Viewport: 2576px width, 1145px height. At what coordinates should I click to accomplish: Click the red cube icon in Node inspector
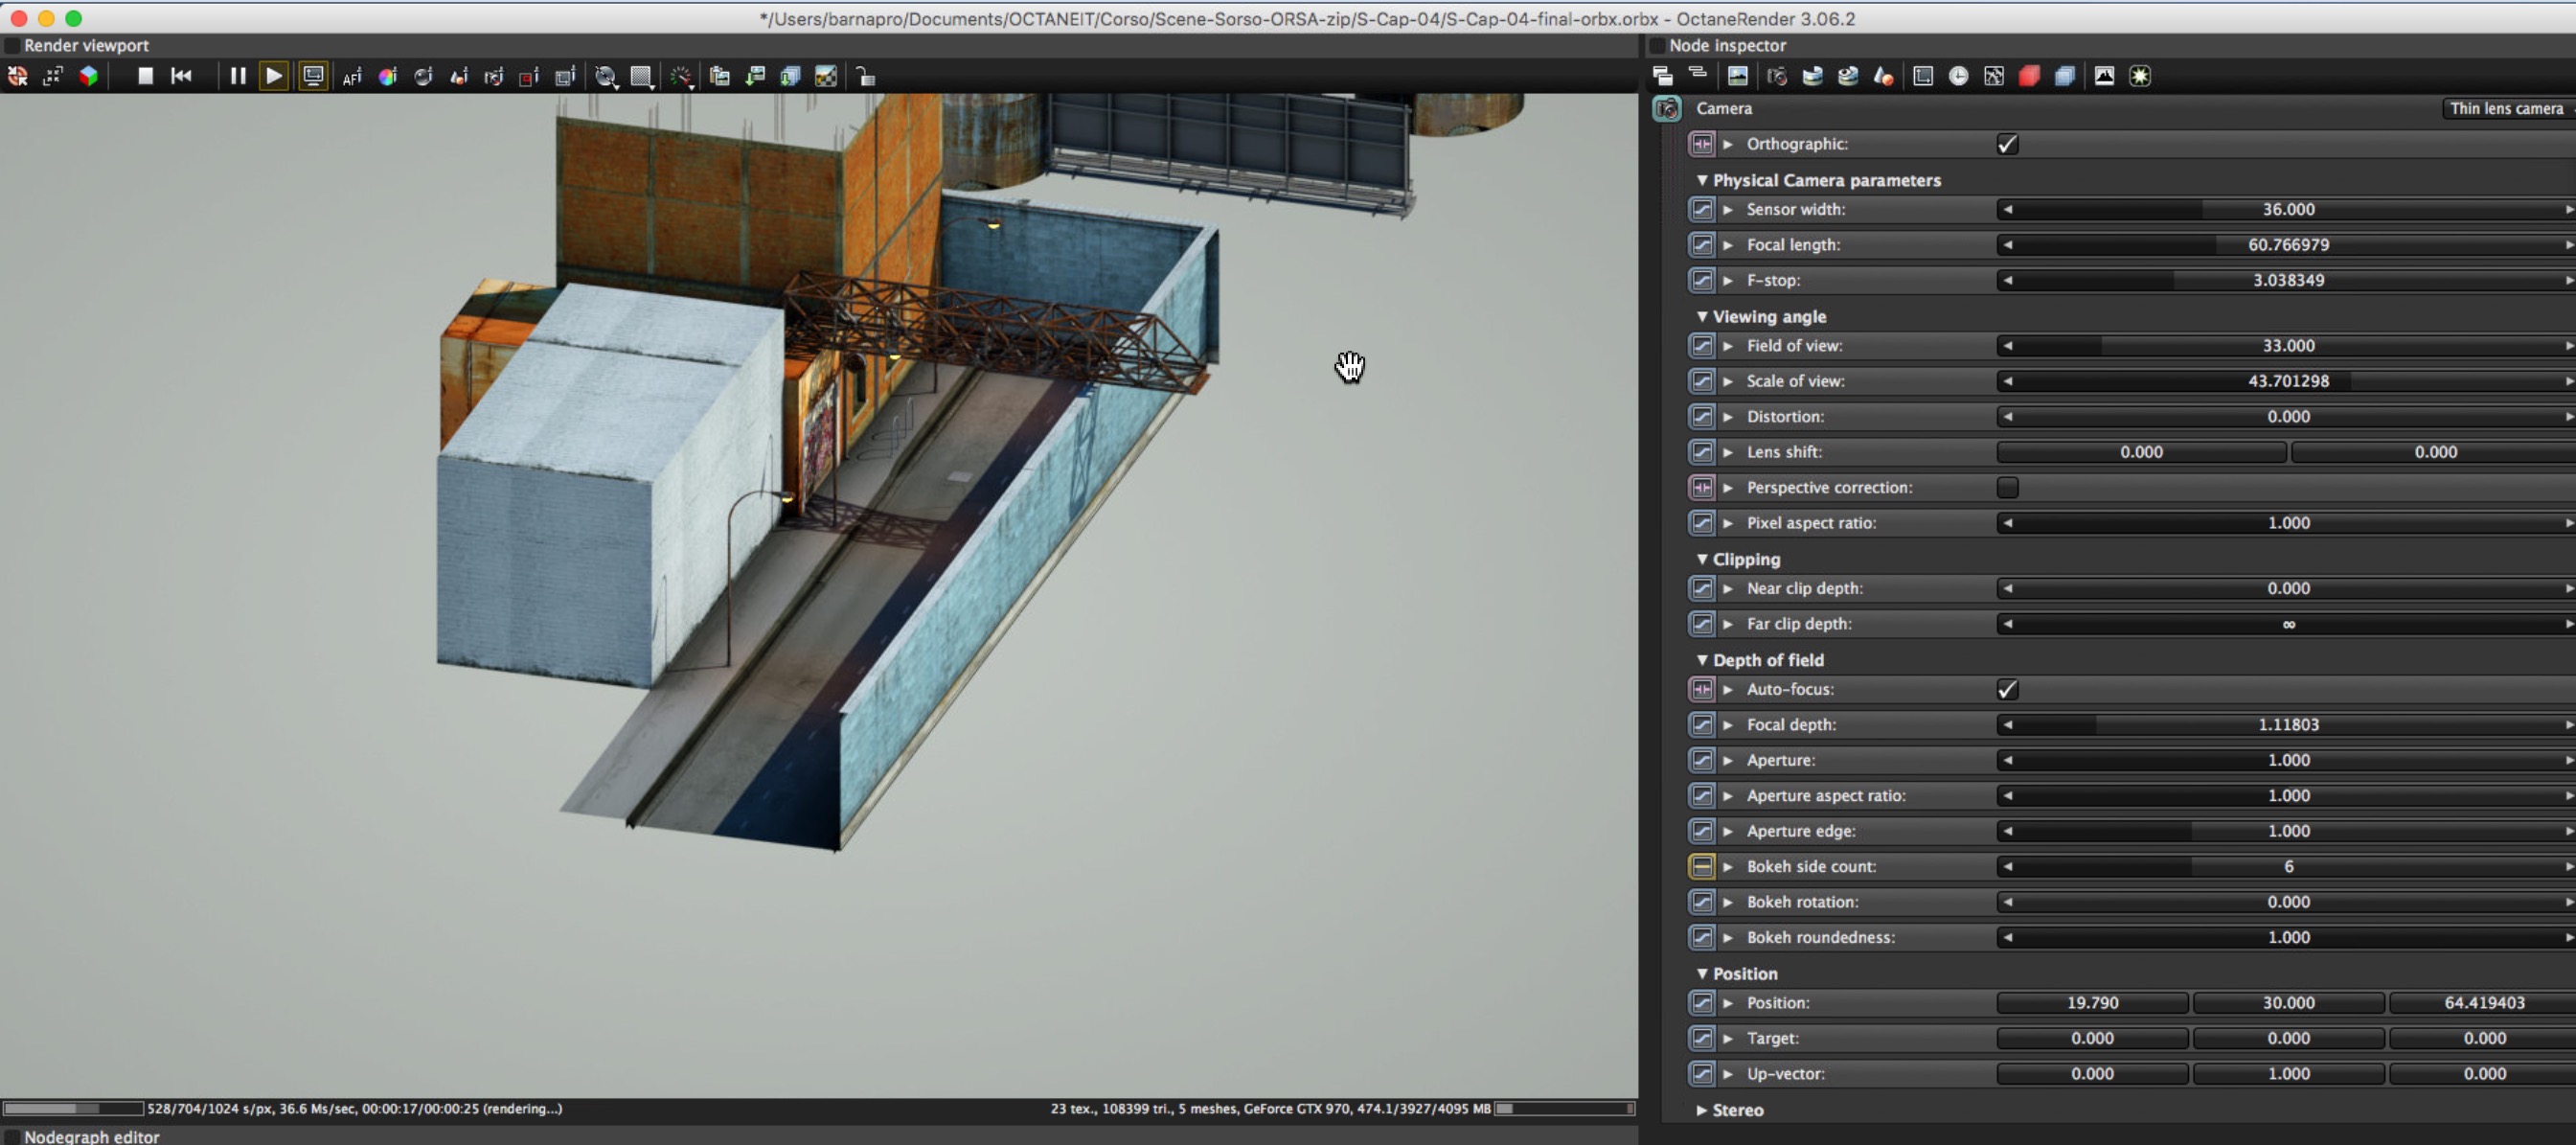[x=2029, y=76]
